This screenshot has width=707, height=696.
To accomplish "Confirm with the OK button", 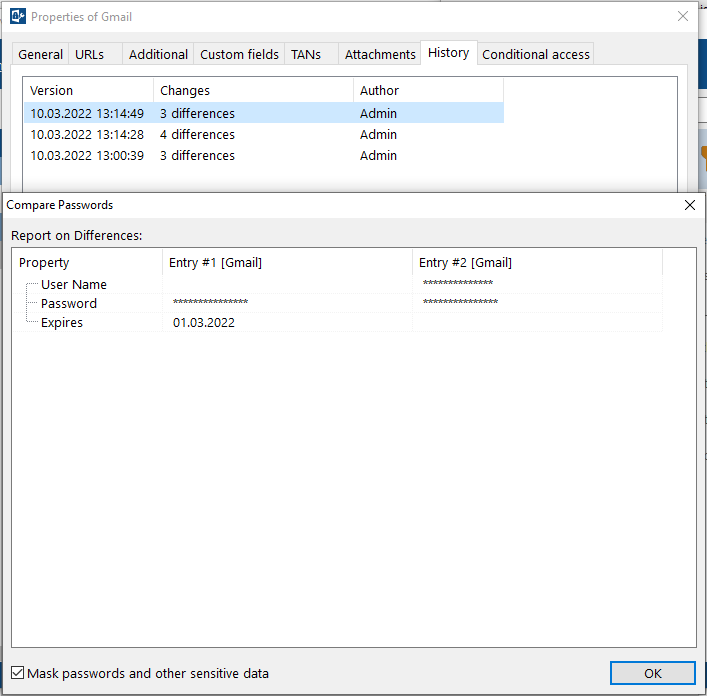I will click(x=652, y=673).
